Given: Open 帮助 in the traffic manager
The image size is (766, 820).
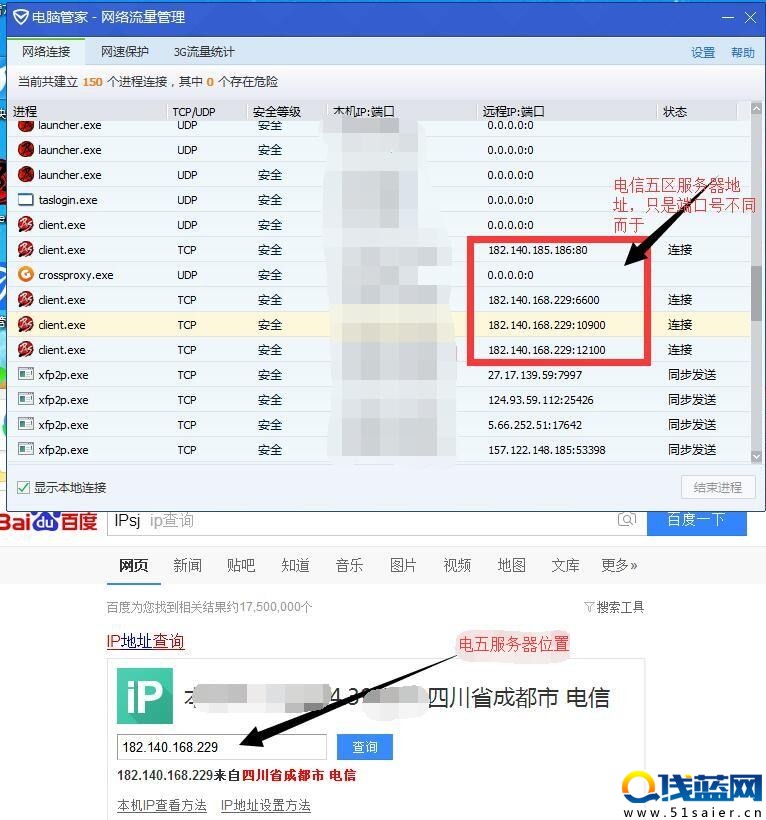Looking at the screenshot, I should coord(742,53).
